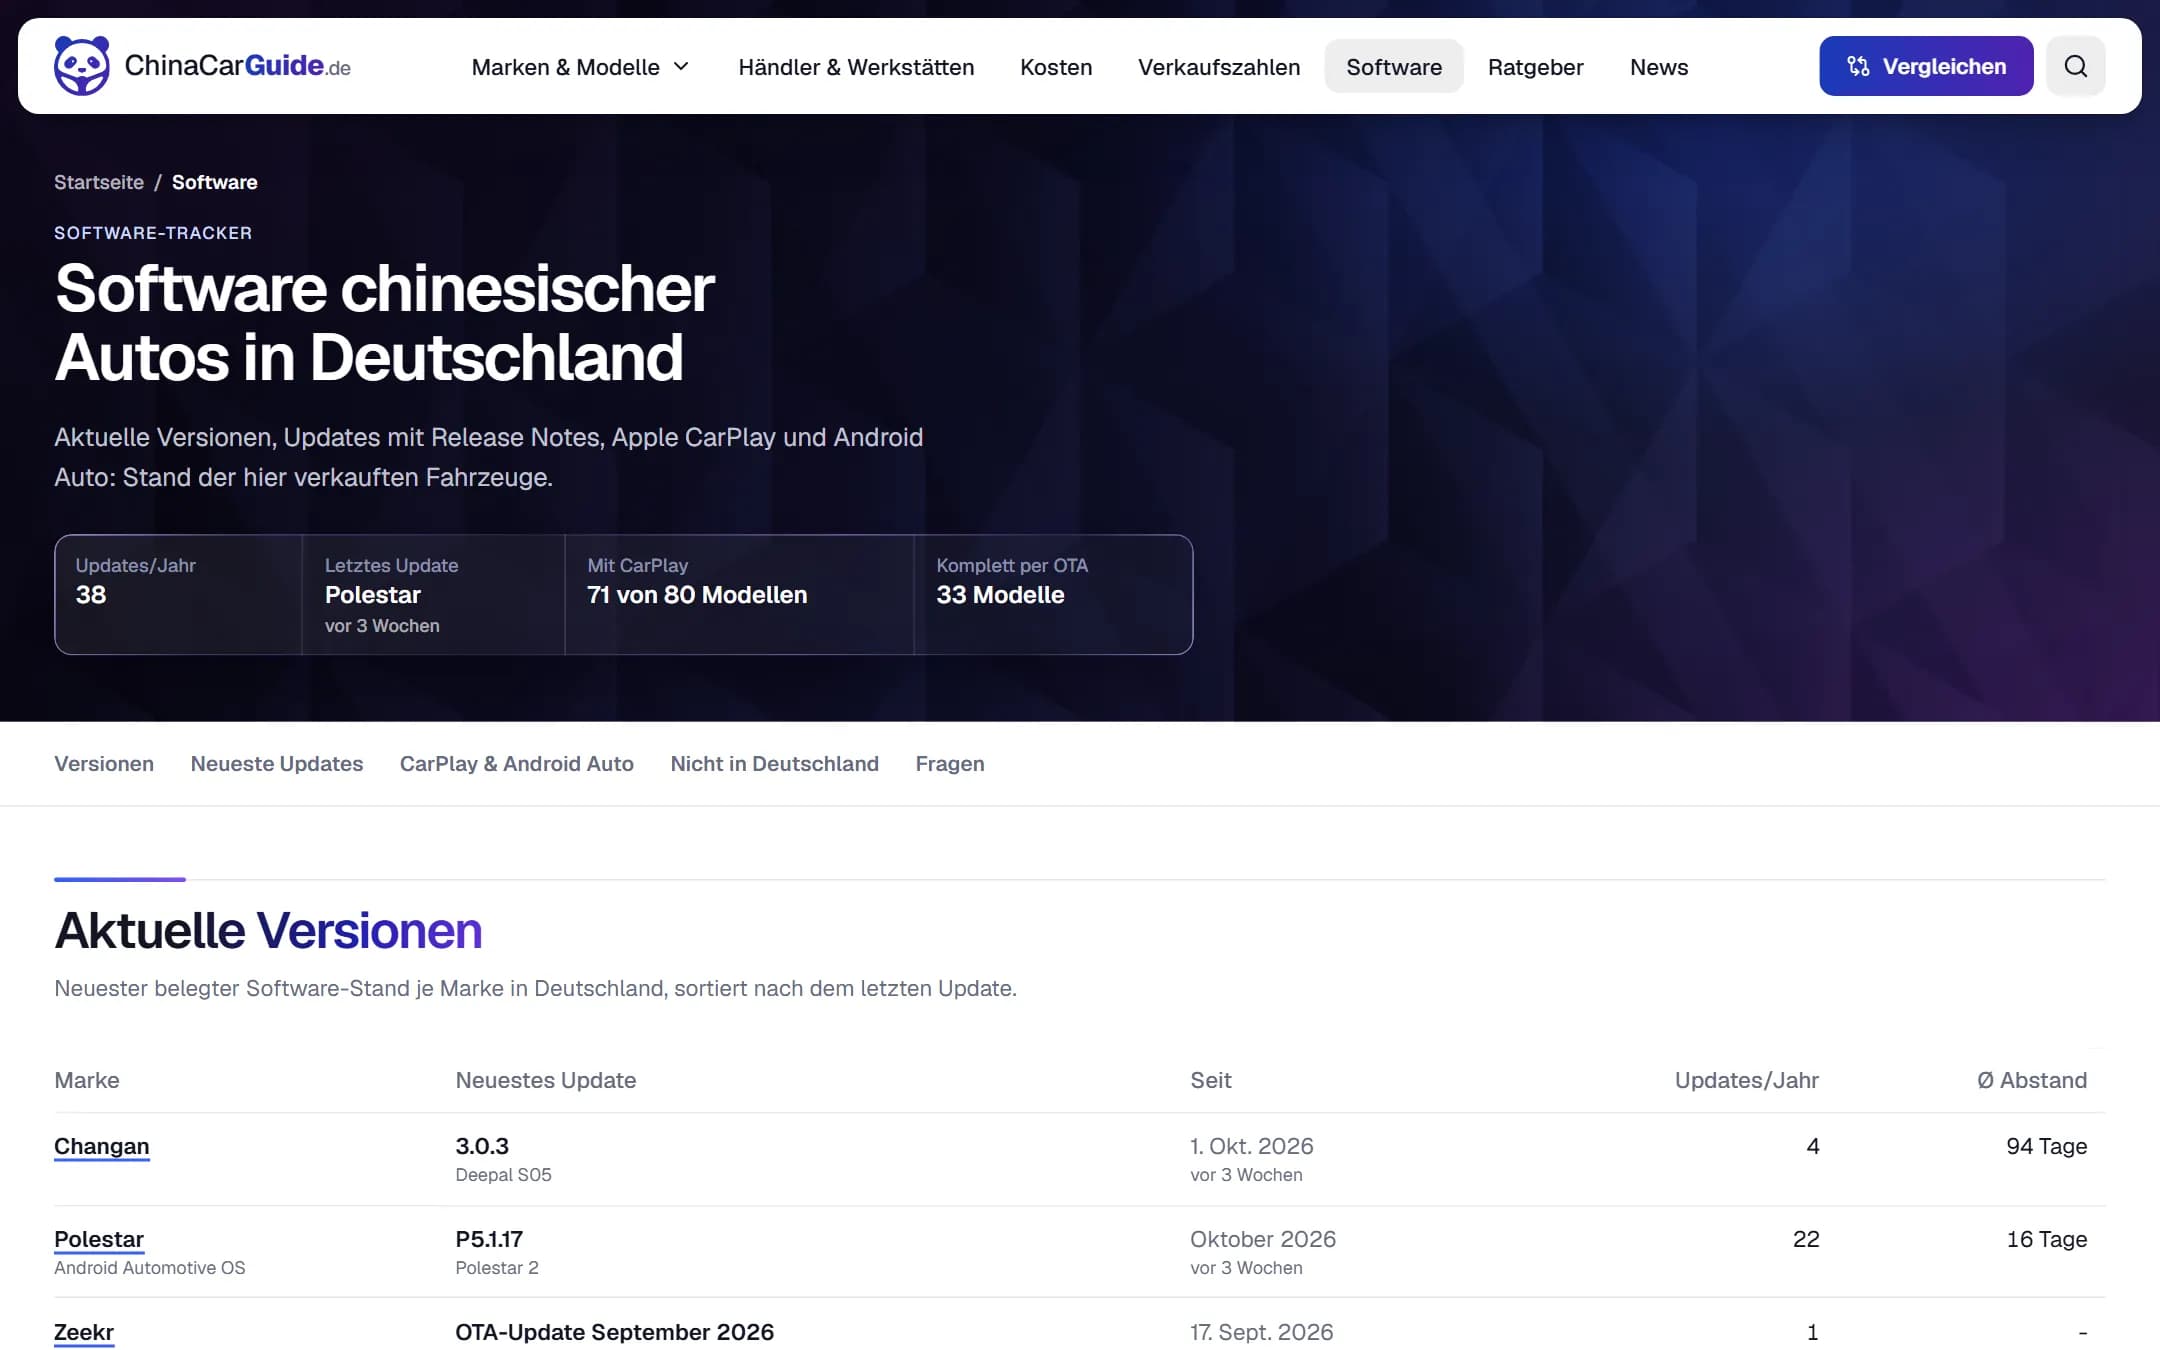Click the Android Automotive OS label
This screenshot has width=2160, height=1350.
coord(150,1268)
